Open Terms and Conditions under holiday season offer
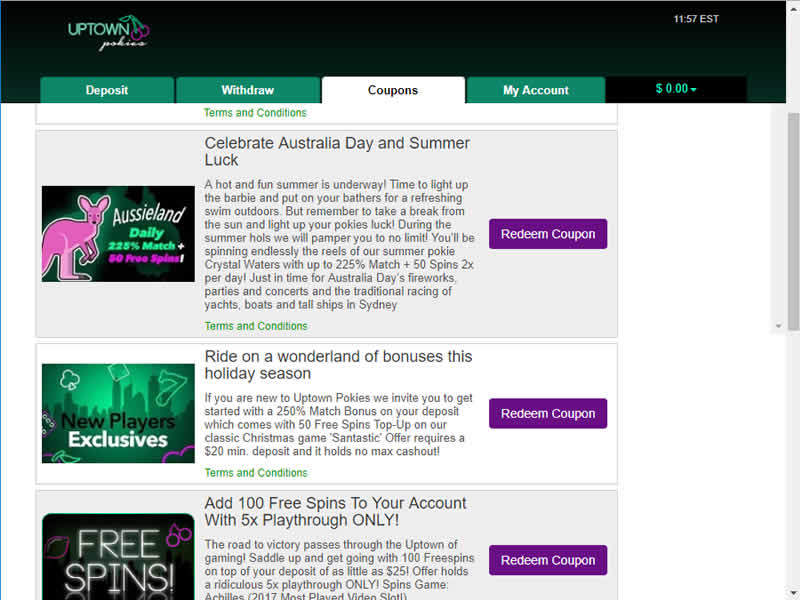Image resolution: width=800 pixels, height=600 pixels. click(x=256, y=473)
